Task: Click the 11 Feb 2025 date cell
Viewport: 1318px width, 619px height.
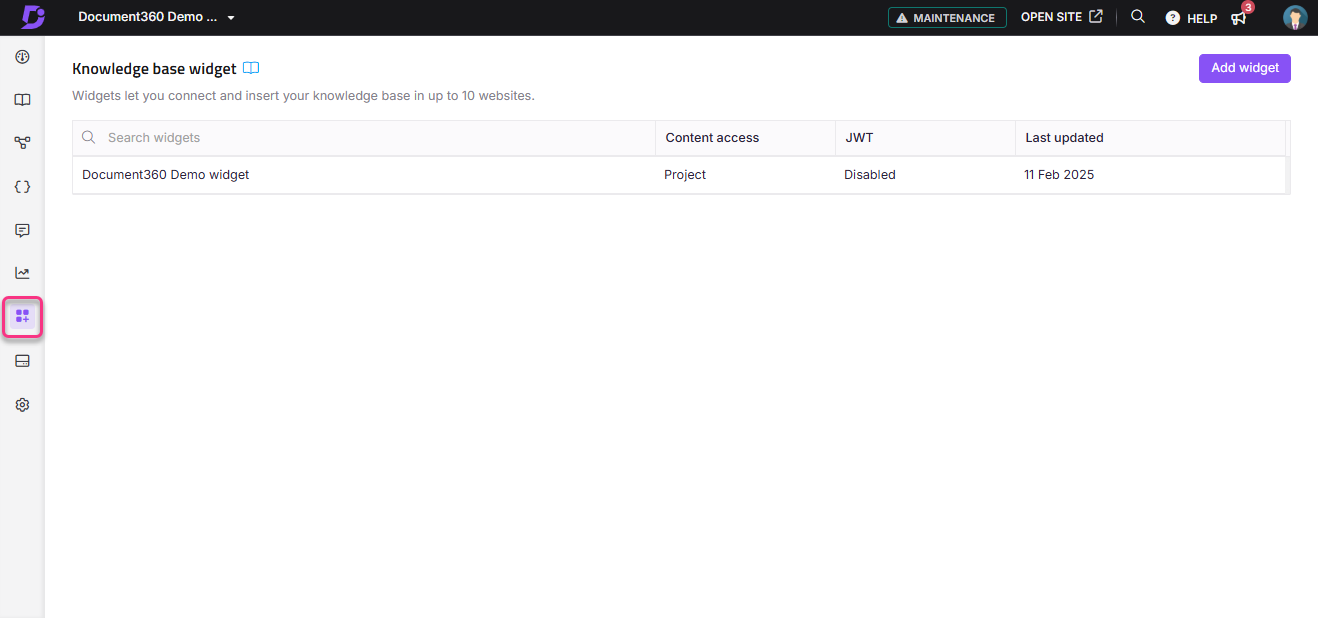Action: tap(1059, 175)
